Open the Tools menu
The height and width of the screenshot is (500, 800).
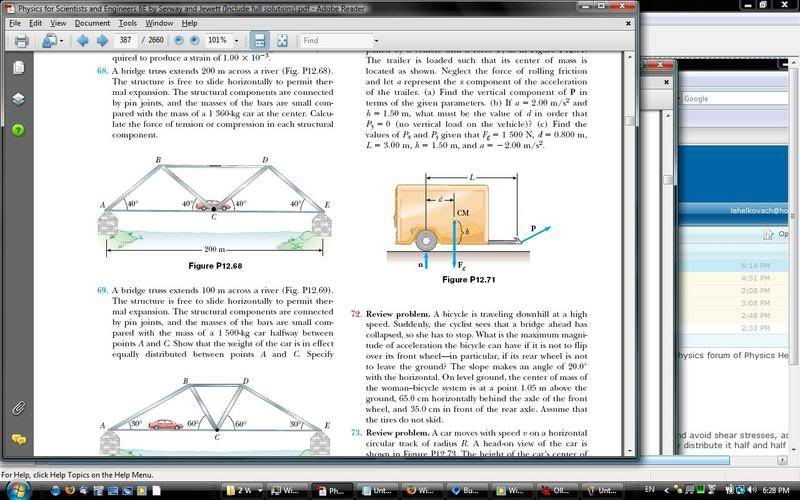pos(127,22)
